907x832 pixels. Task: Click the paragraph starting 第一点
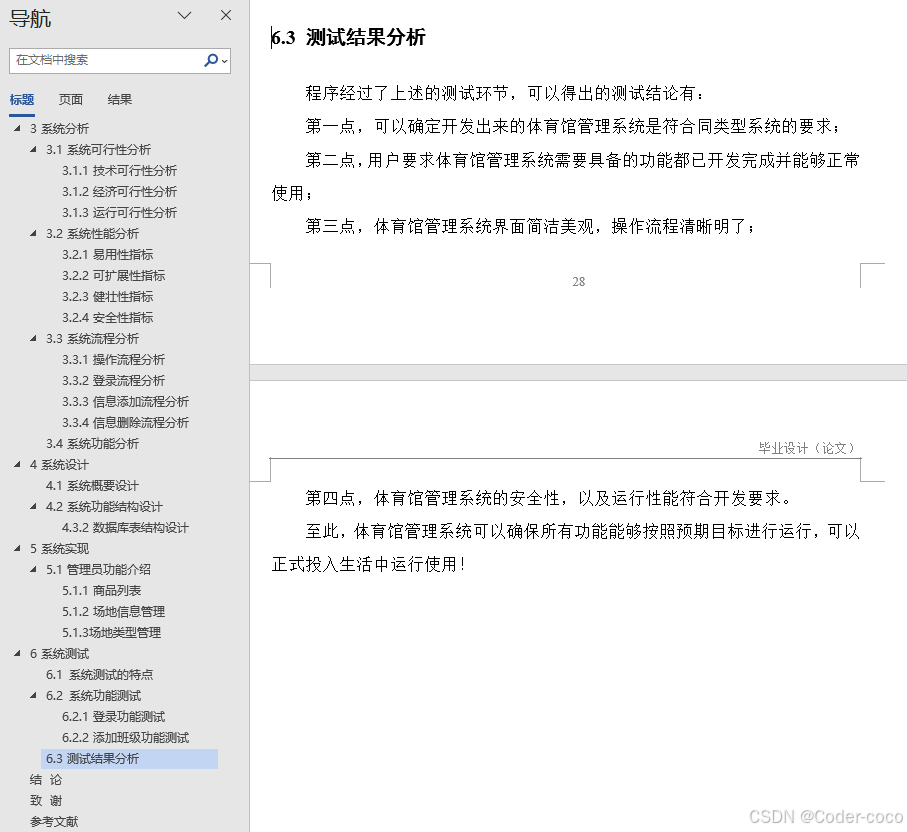[573, 126]
